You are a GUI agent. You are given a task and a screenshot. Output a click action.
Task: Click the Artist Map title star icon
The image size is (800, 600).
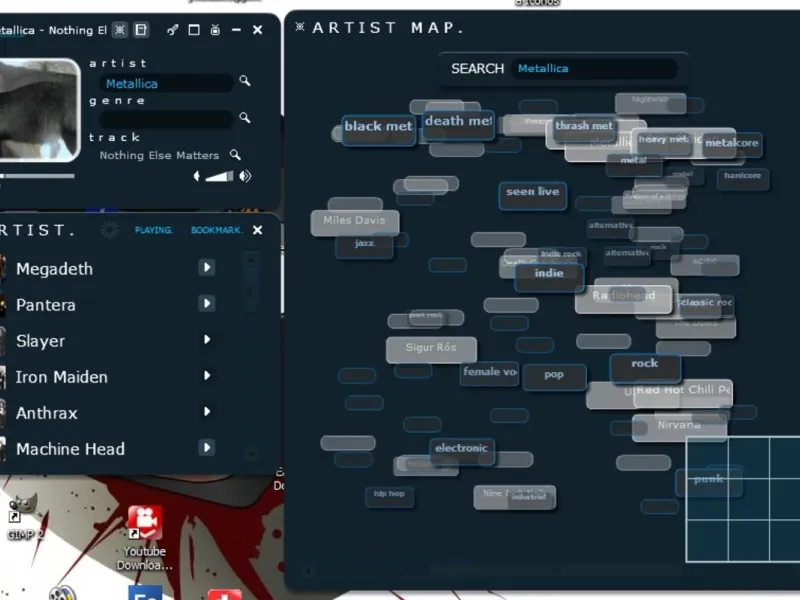(x=300, y=27)
